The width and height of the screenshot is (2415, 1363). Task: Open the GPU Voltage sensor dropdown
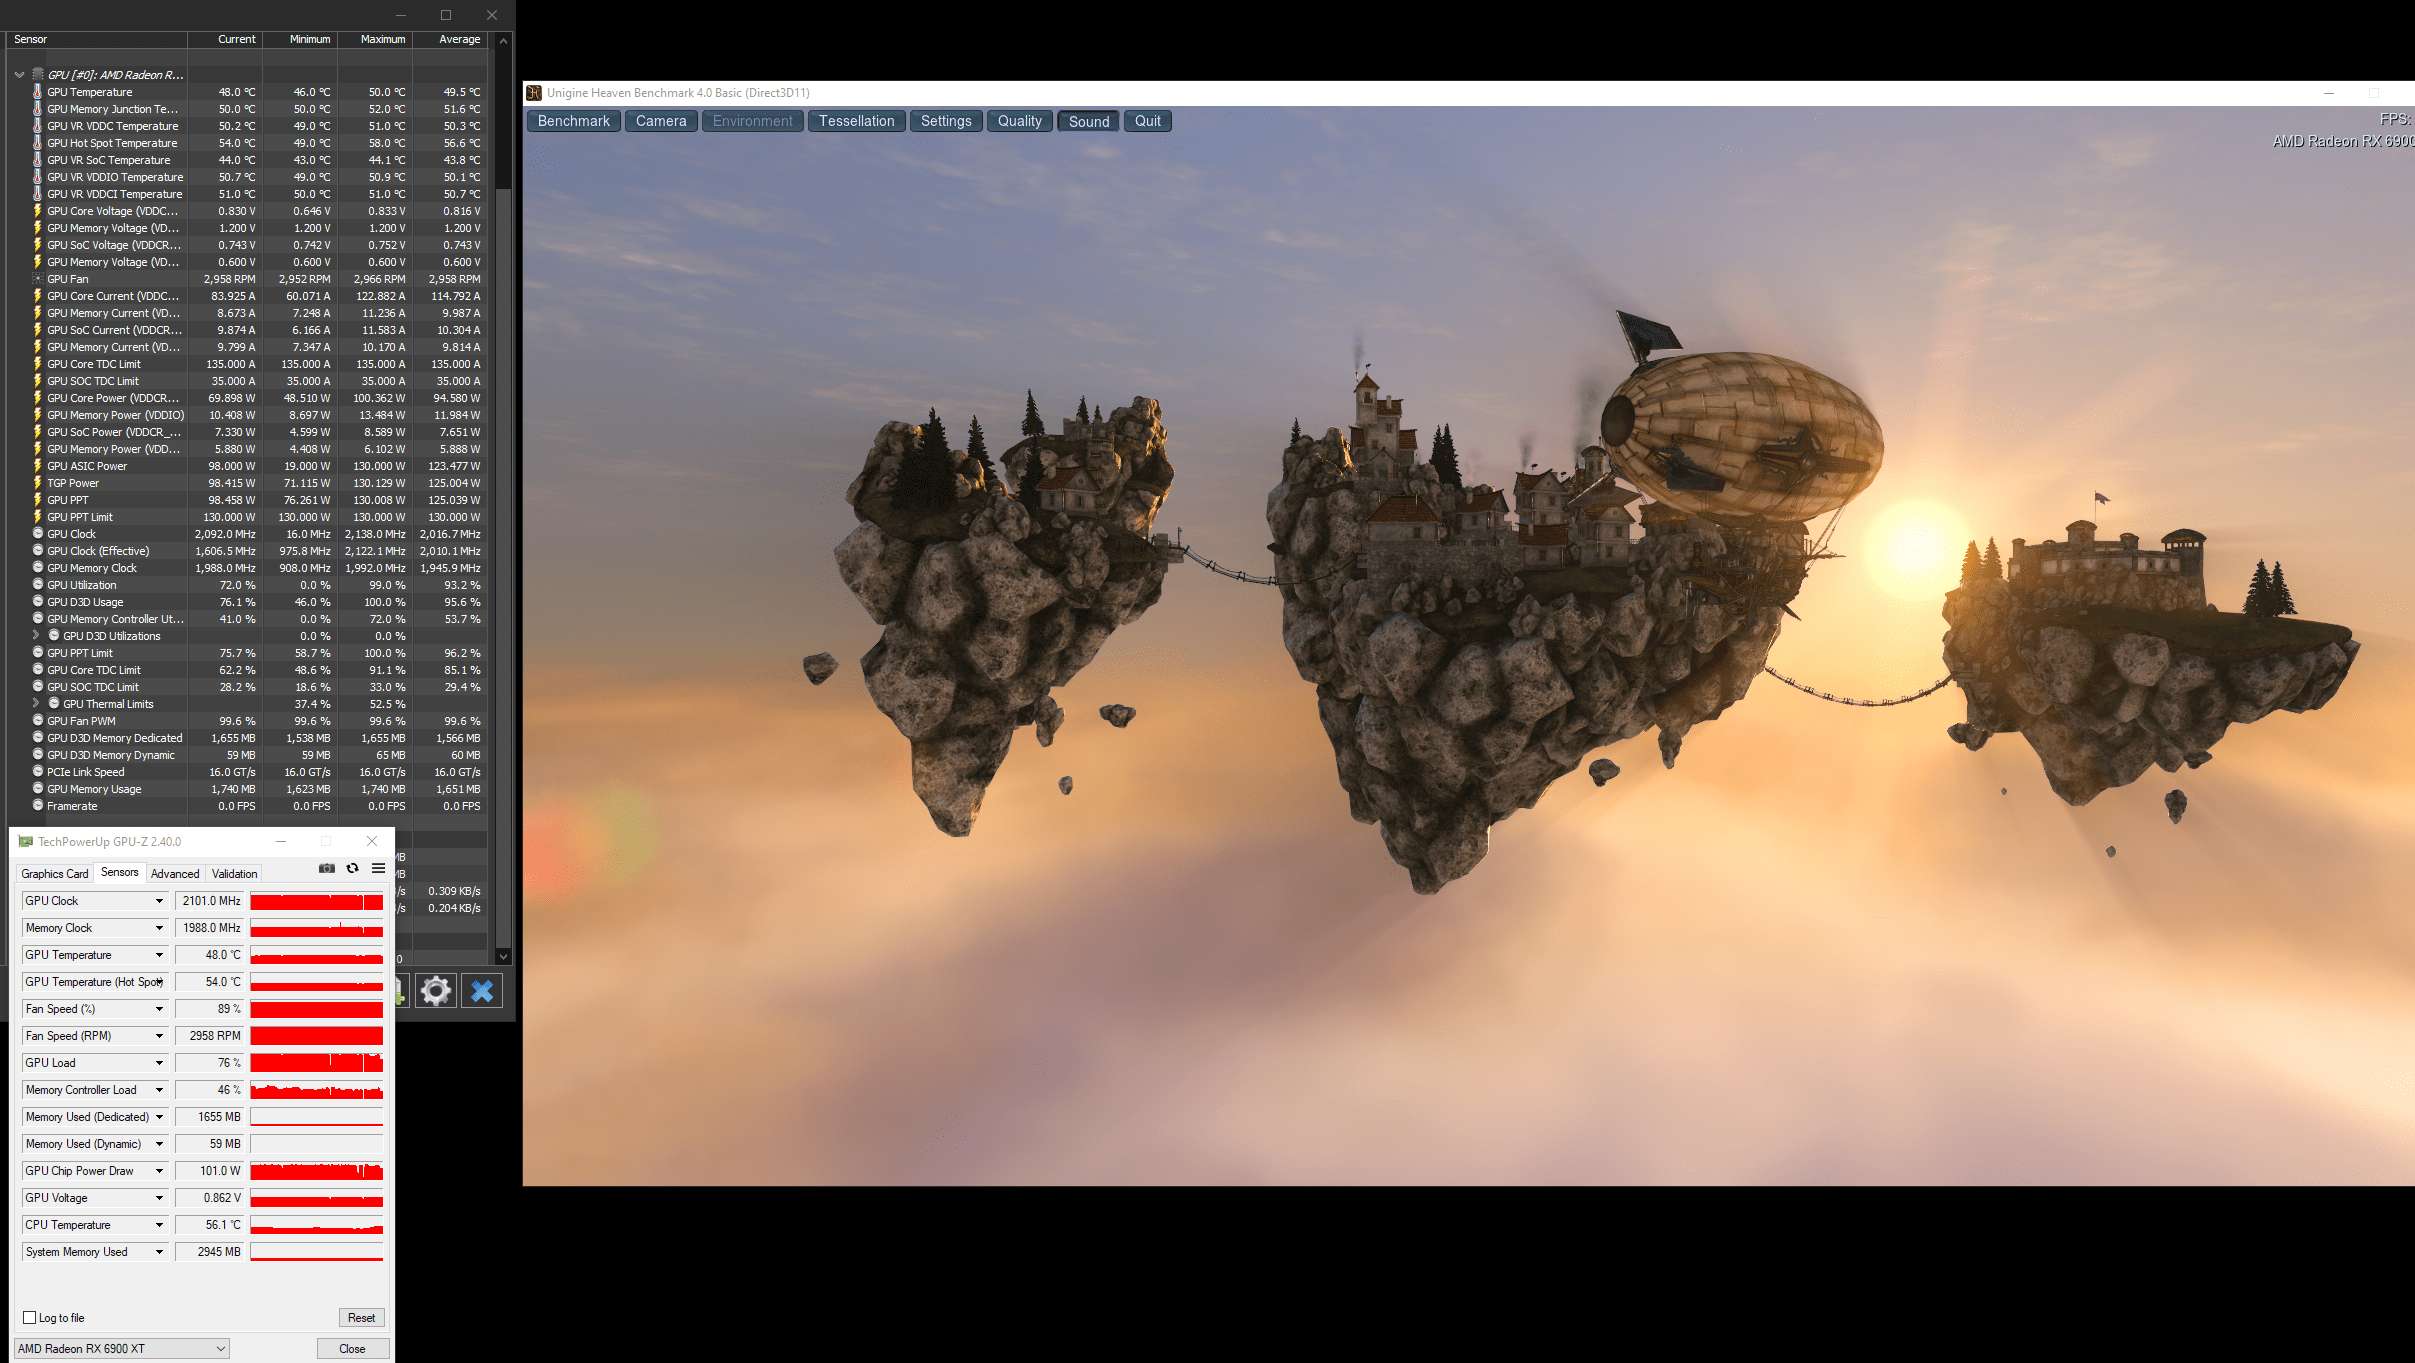pos(159,1198)
